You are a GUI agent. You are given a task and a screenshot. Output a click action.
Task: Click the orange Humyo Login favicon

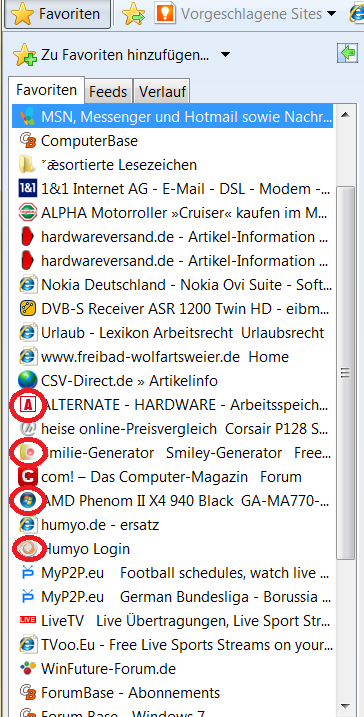coord(28,548)
